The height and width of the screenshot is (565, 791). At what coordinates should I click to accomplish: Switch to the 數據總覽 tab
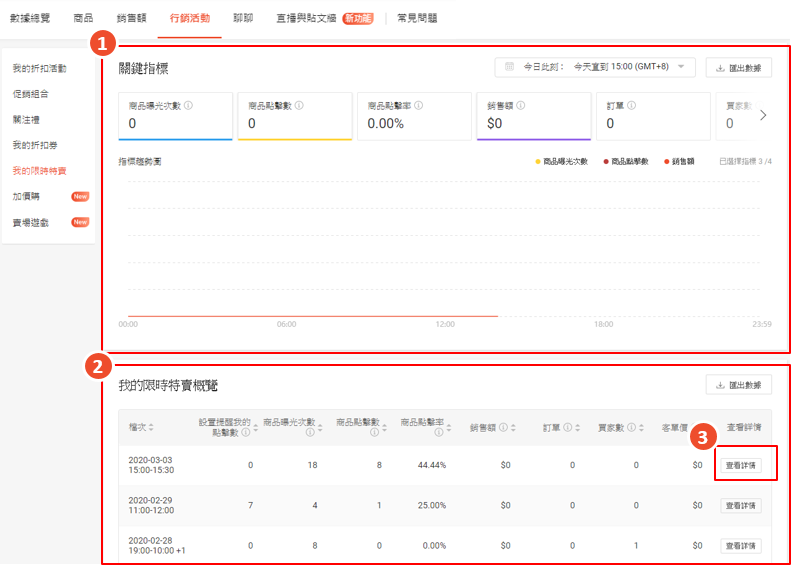[30, 18]
